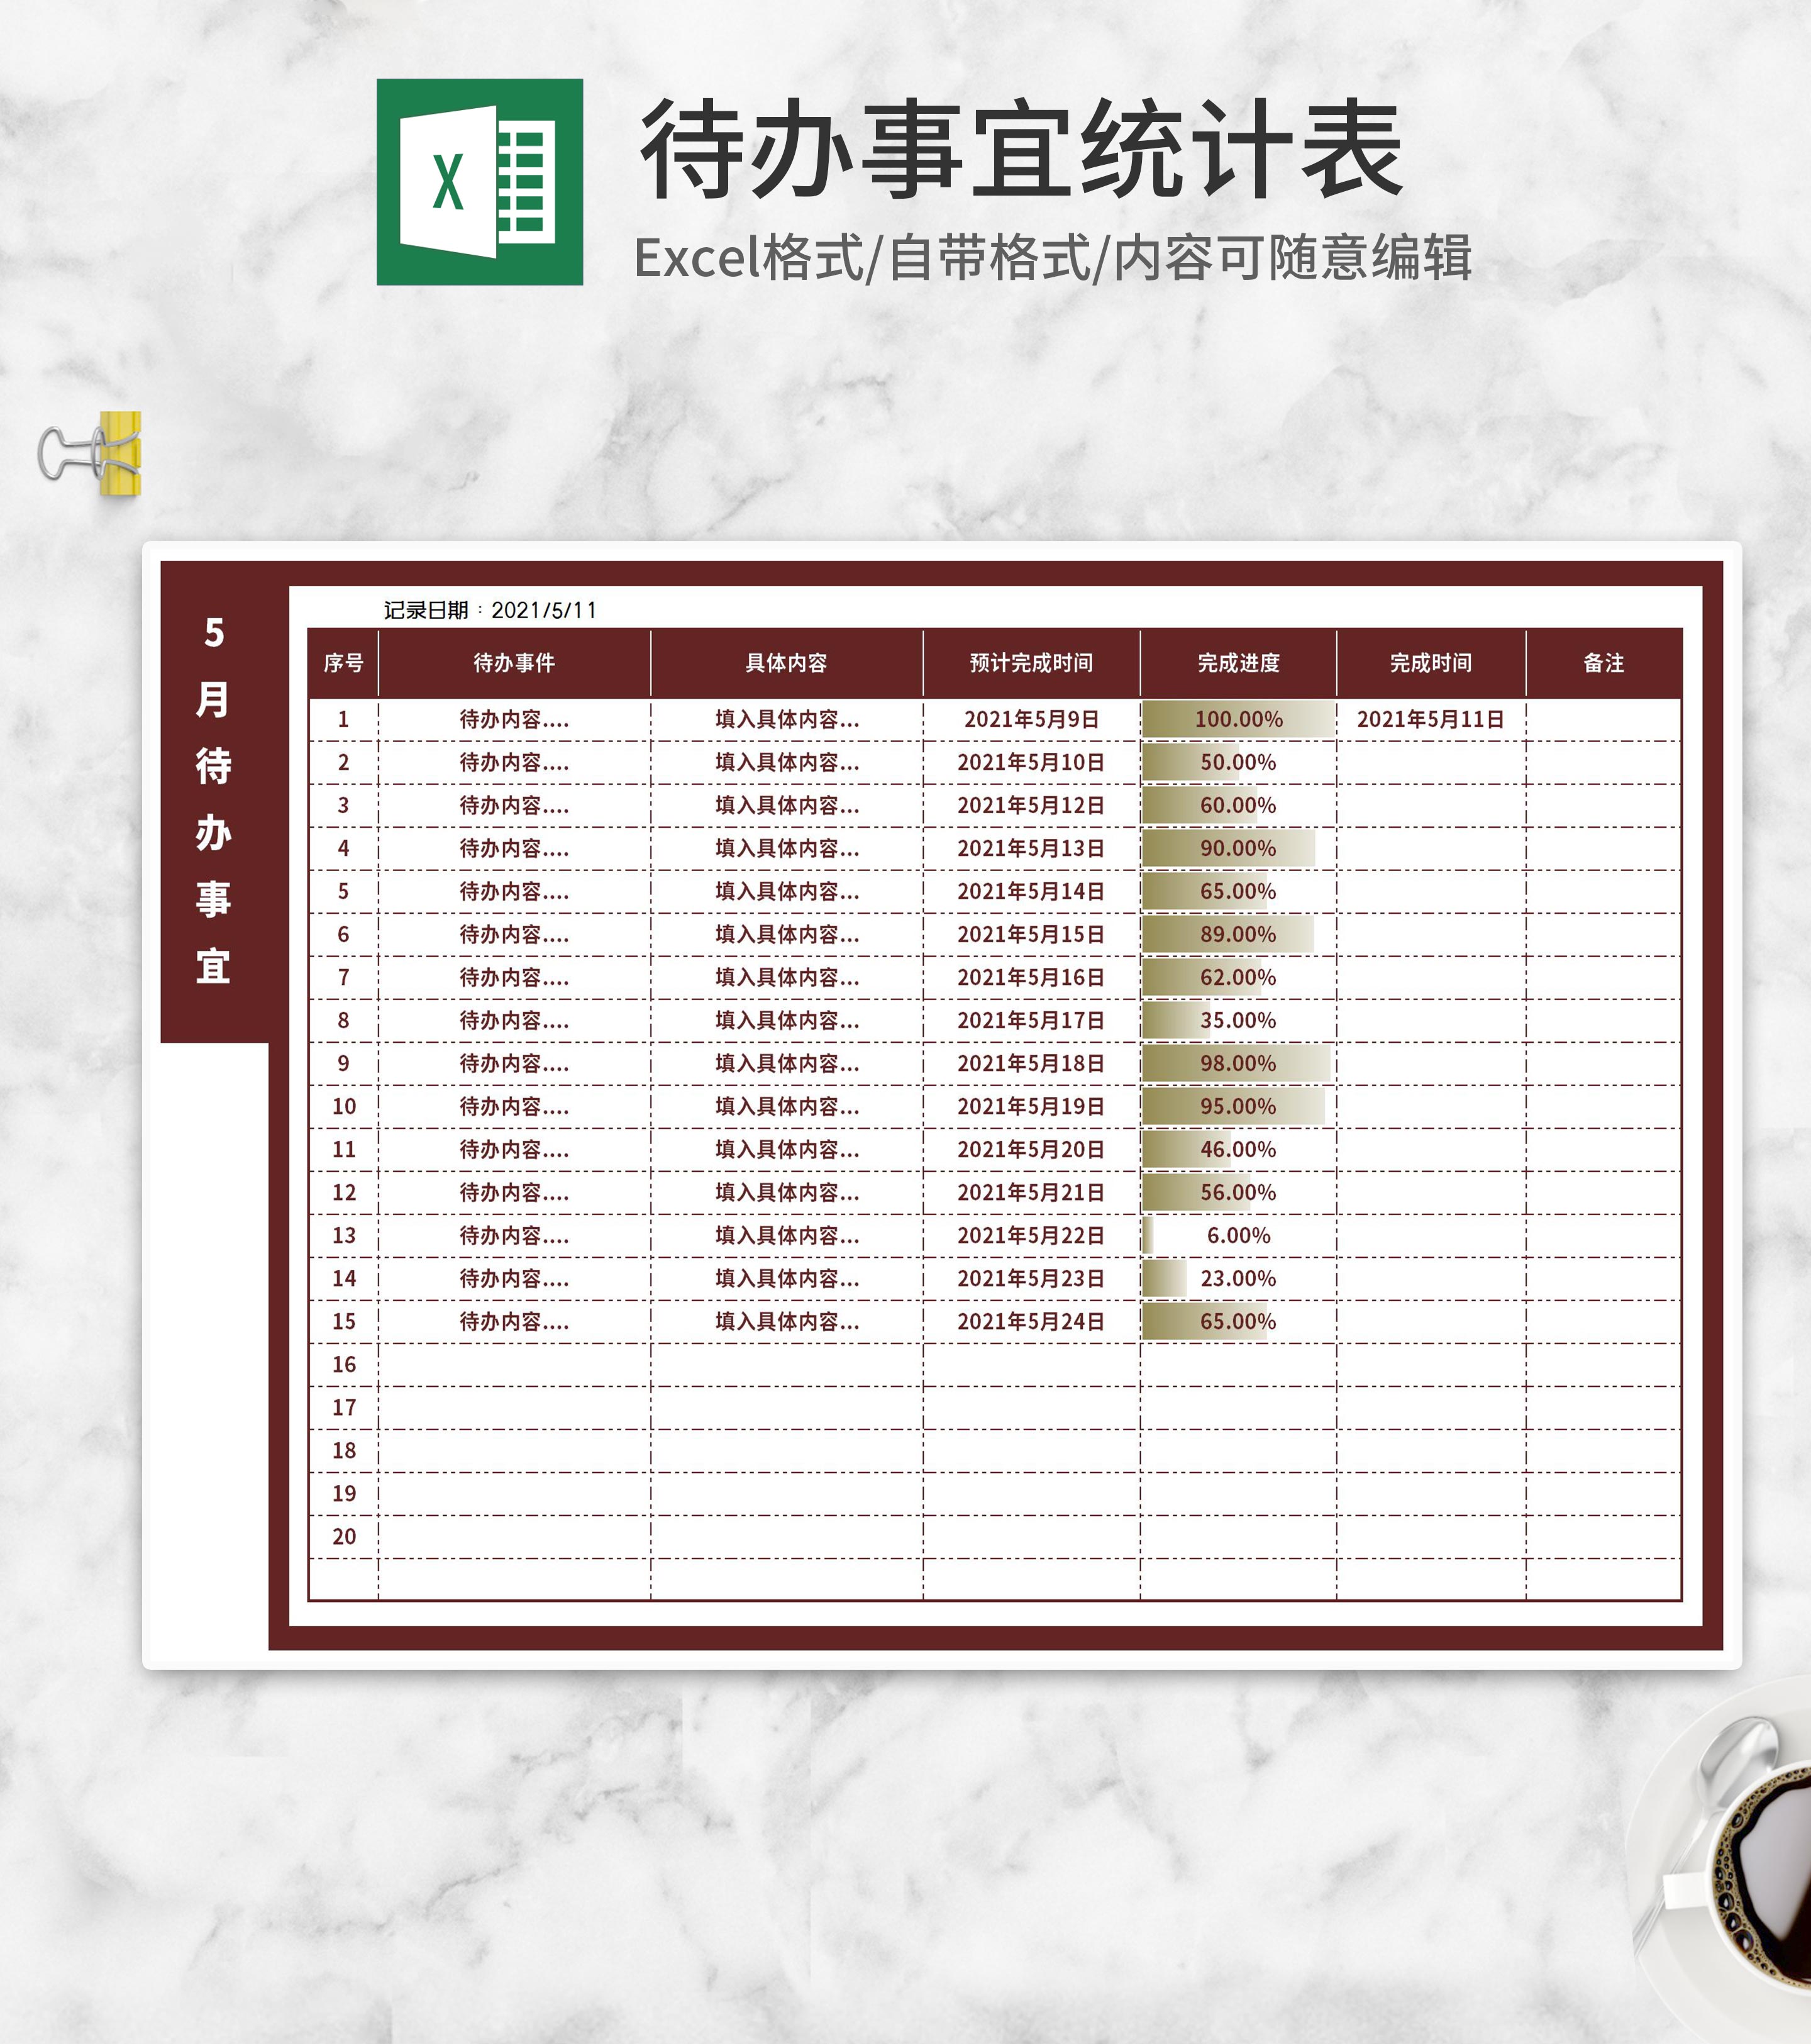This screenshot has height=2044, width=1811.
Task: Click the 5月待办事宜 side tab
Action: (214, 800)
